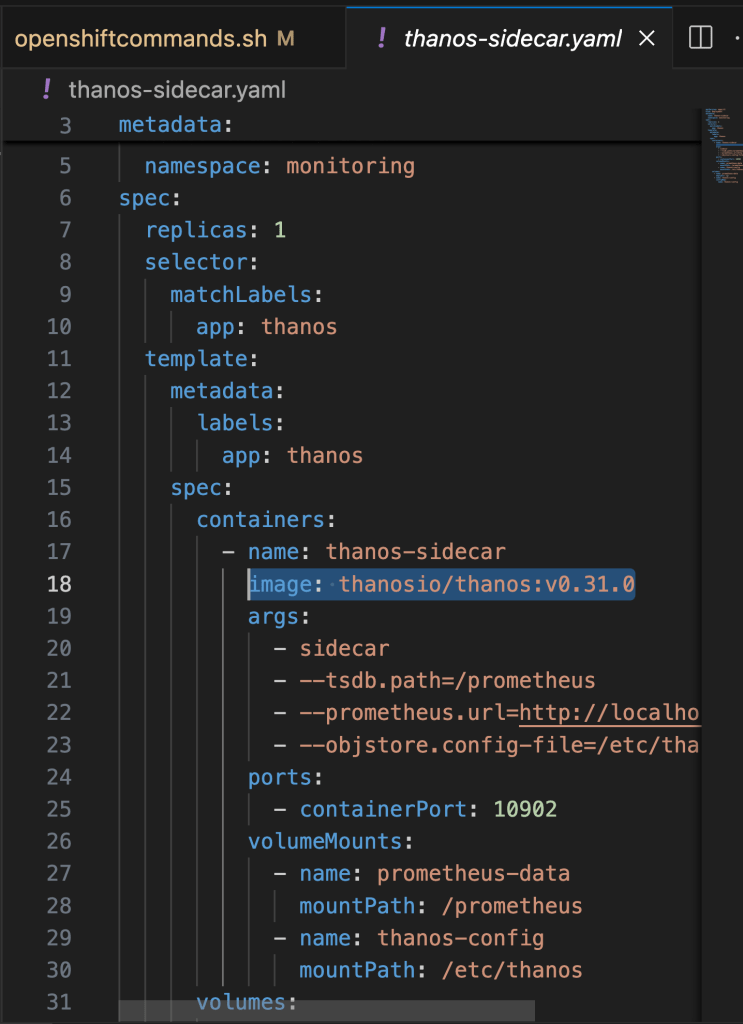The width and height of the screenshot is (743, 1024).
Task: Click the split editor right icon
Action: (x=701, y=38)
